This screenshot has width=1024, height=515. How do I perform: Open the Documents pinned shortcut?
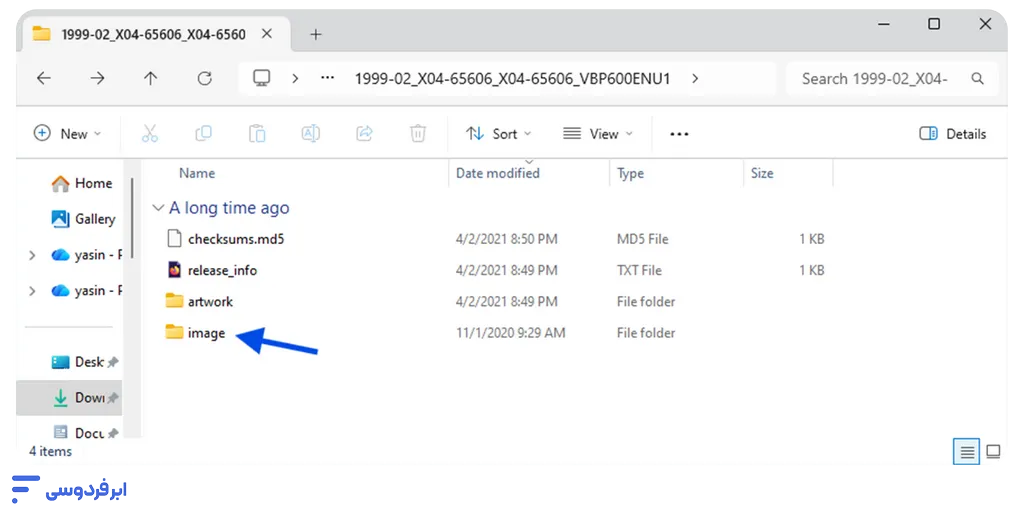click(x=84, y=433)
